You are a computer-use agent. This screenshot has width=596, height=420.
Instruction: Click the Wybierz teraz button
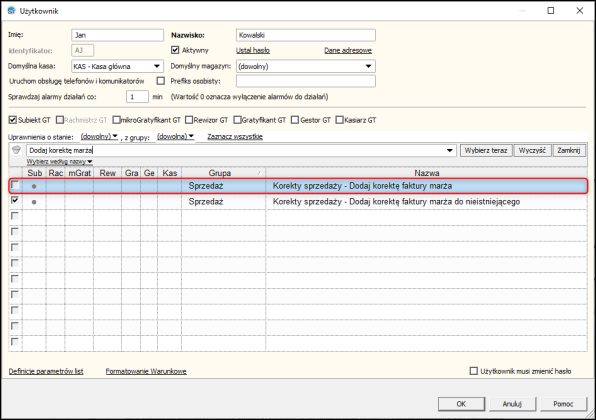point(486,150)
